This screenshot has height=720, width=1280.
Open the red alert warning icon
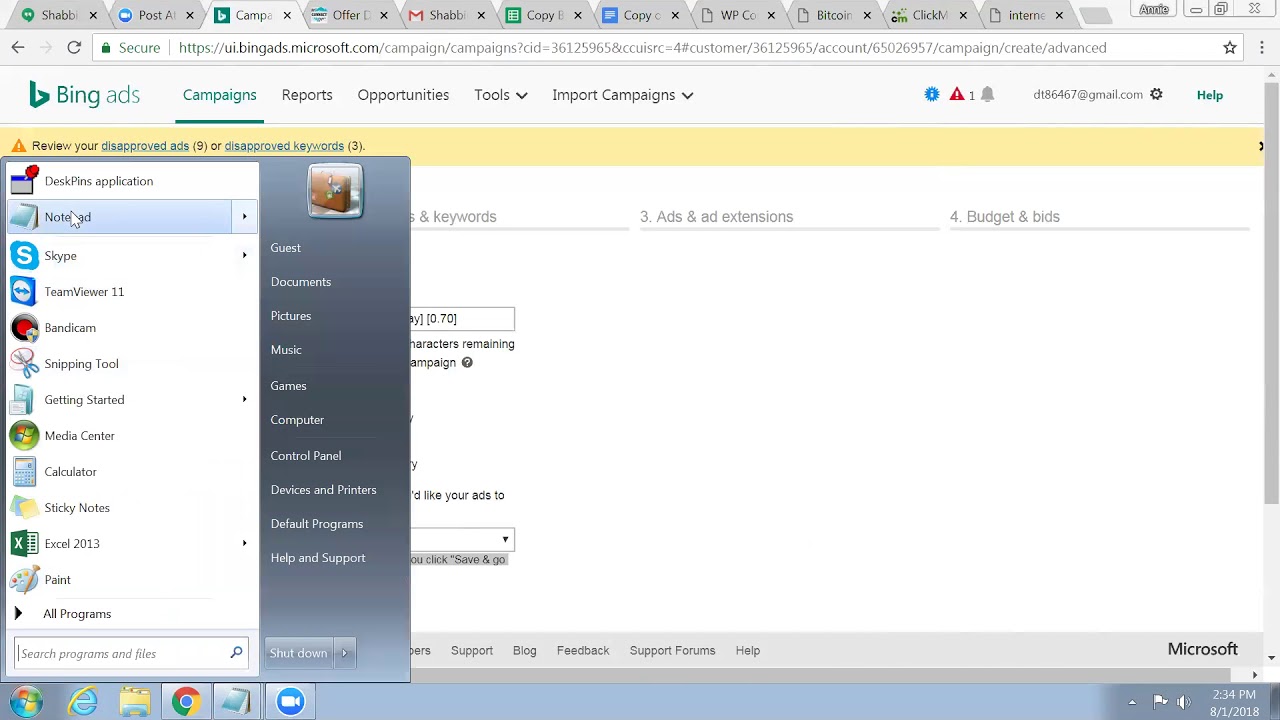pos(957,94)
